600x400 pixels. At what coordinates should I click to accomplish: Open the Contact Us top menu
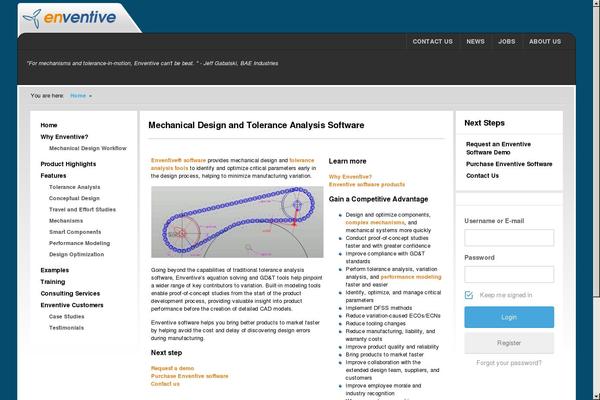[x=432, y=41]
